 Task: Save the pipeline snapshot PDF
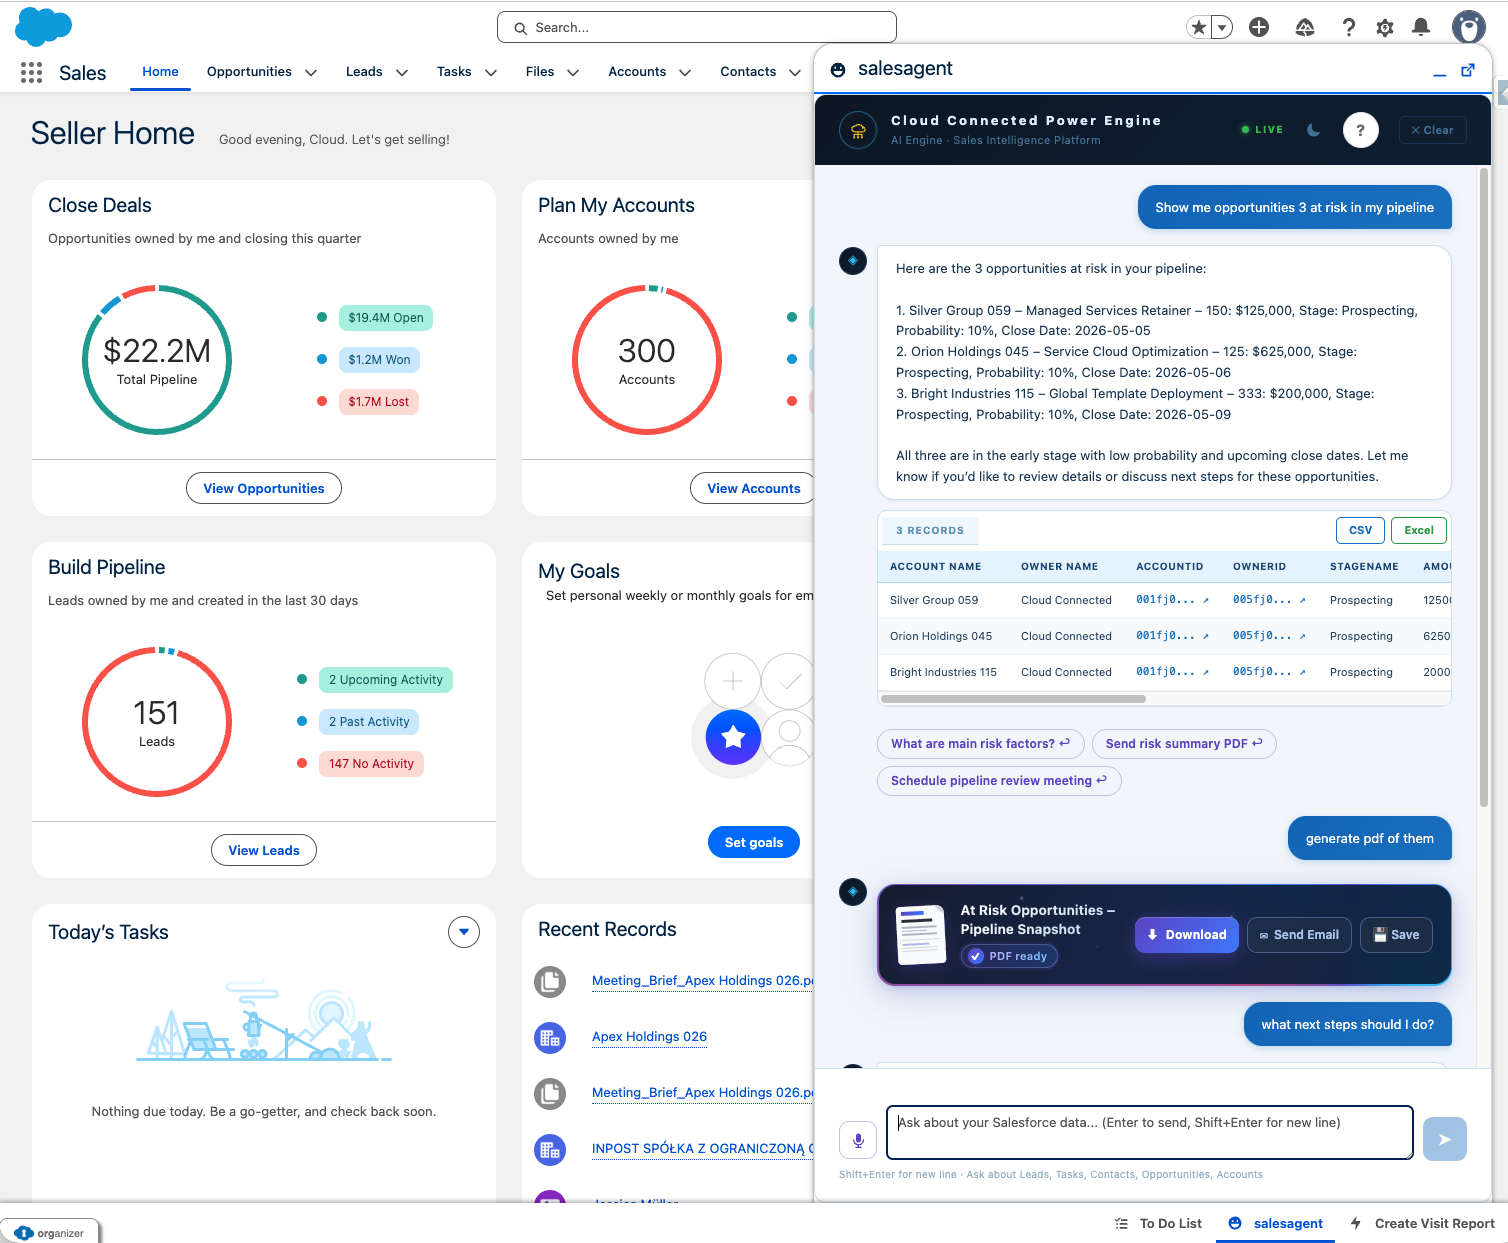[1396, 935]
